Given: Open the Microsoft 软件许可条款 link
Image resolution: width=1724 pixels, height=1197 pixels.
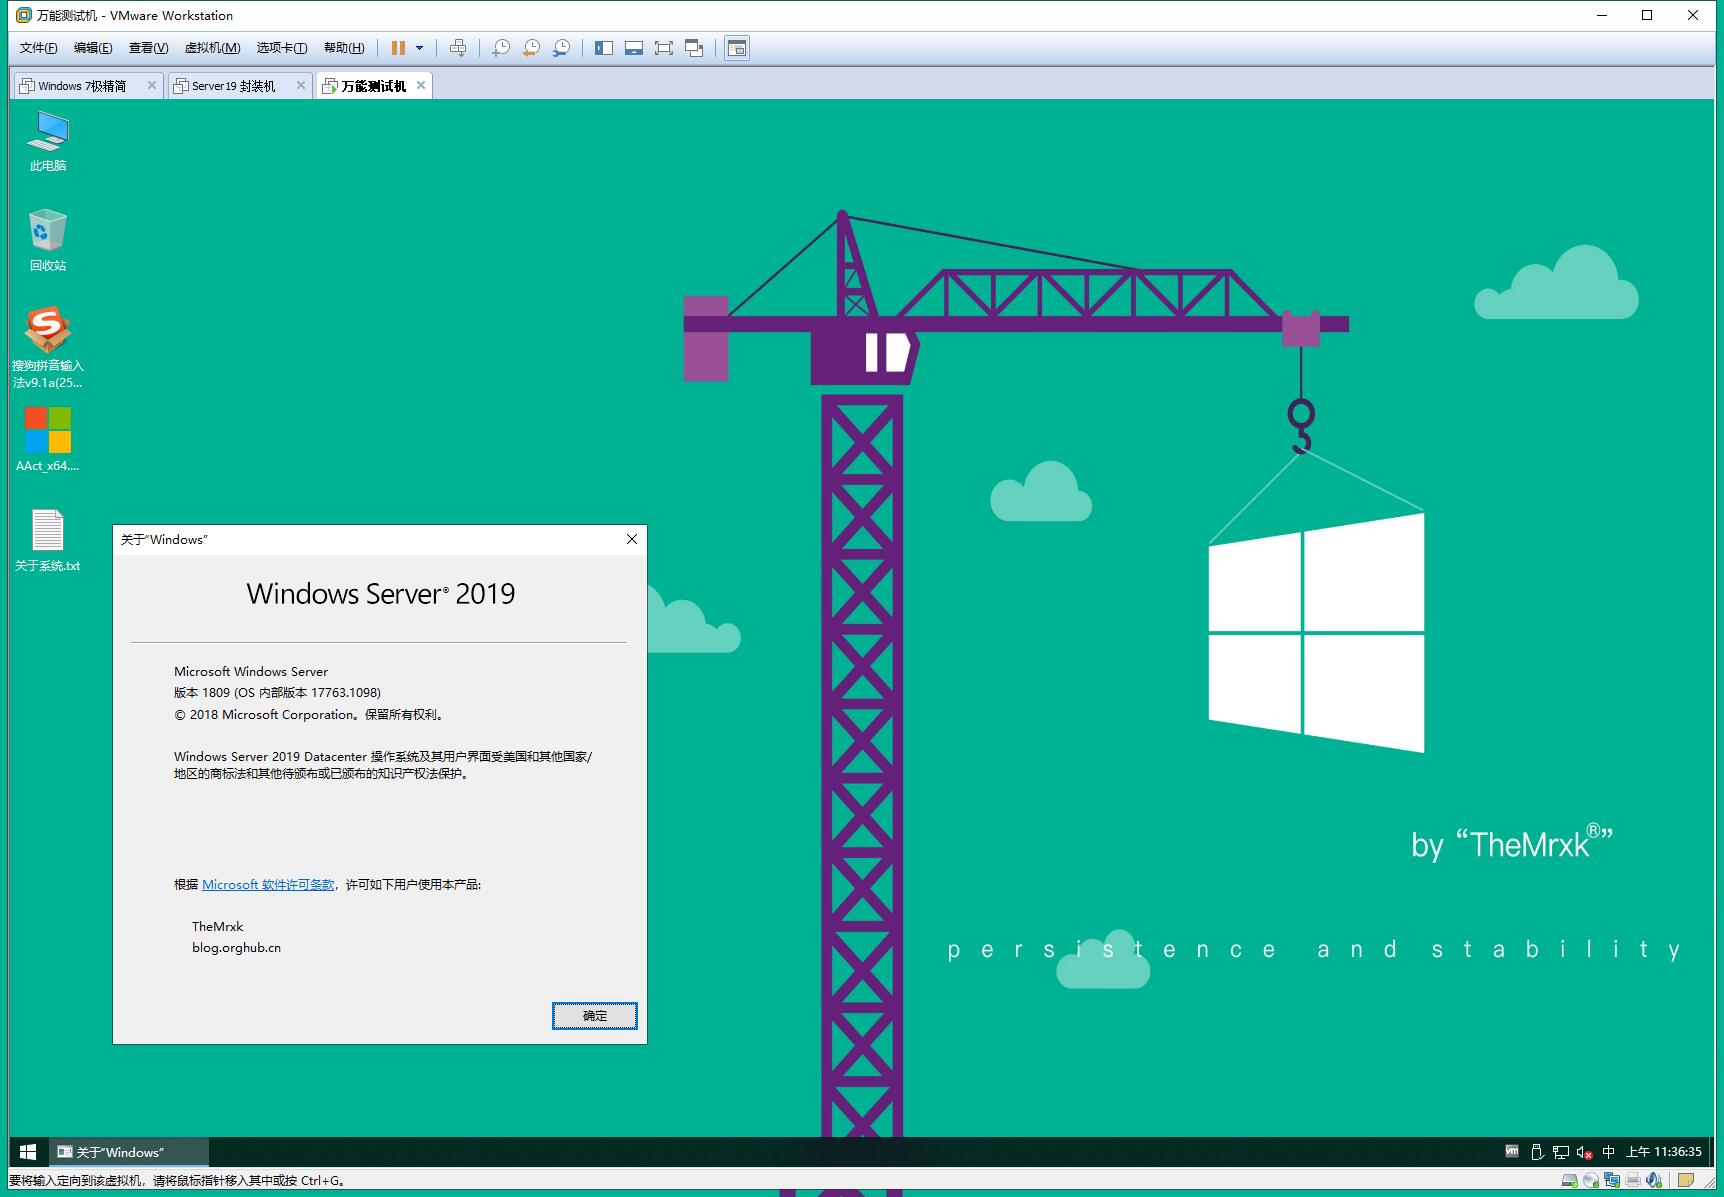Looking at the screenshot, I should 268,885.
